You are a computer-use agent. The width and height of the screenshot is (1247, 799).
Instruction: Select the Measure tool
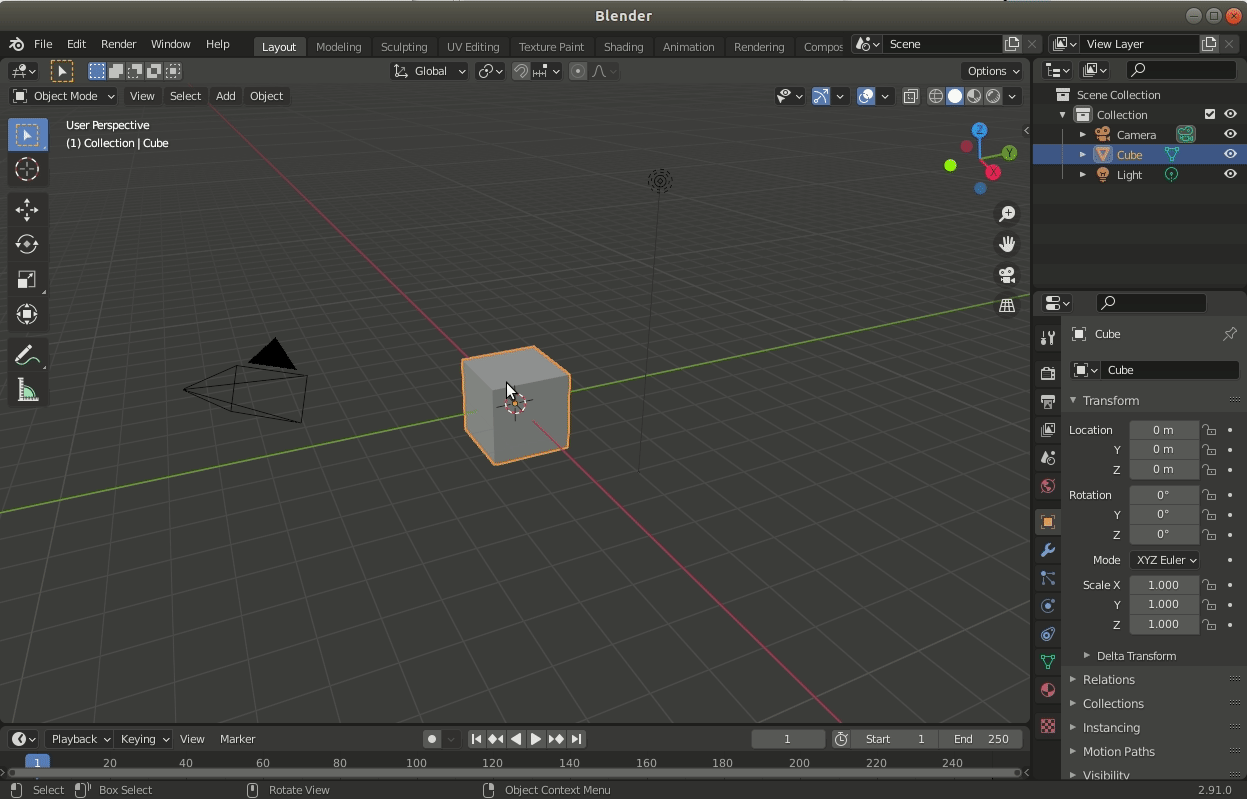(27, 390)
